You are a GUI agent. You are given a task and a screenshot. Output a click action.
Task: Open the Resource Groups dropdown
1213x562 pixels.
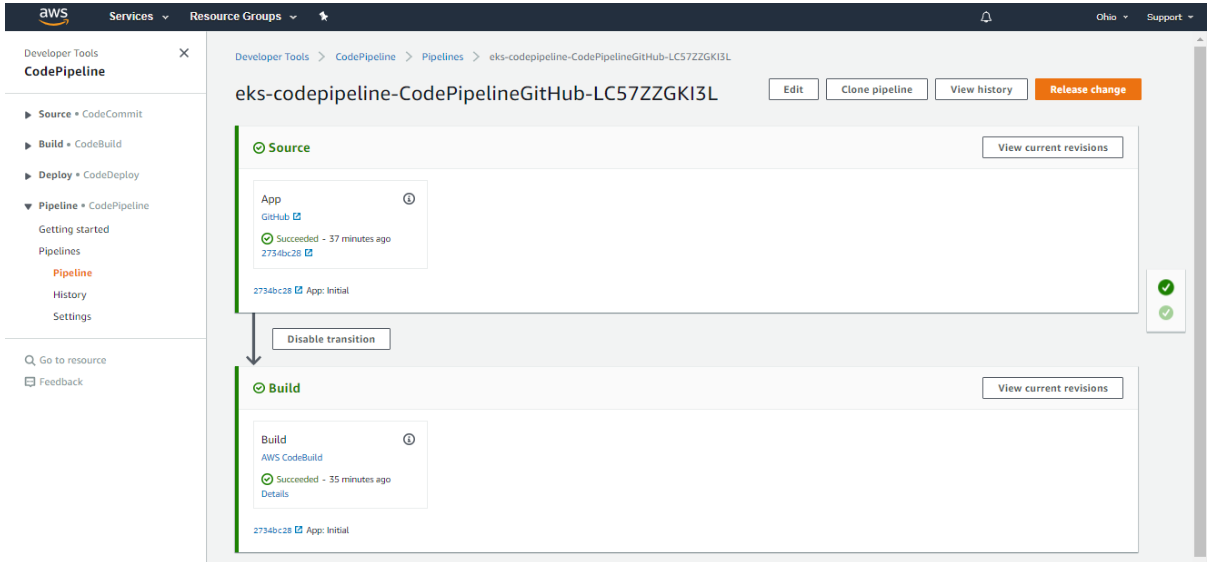click(x=243, y=16)
